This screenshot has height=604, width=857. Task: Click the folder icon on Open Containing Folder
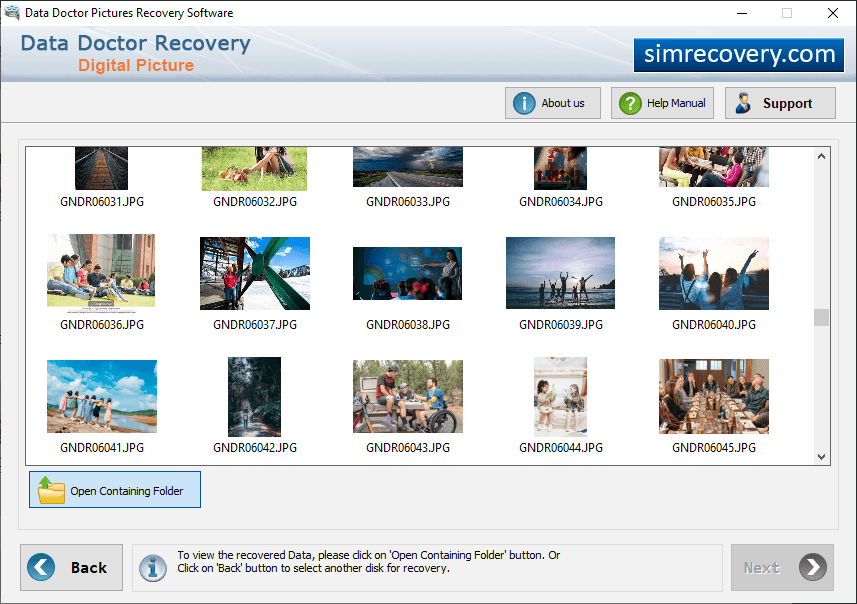pos(51,490)
